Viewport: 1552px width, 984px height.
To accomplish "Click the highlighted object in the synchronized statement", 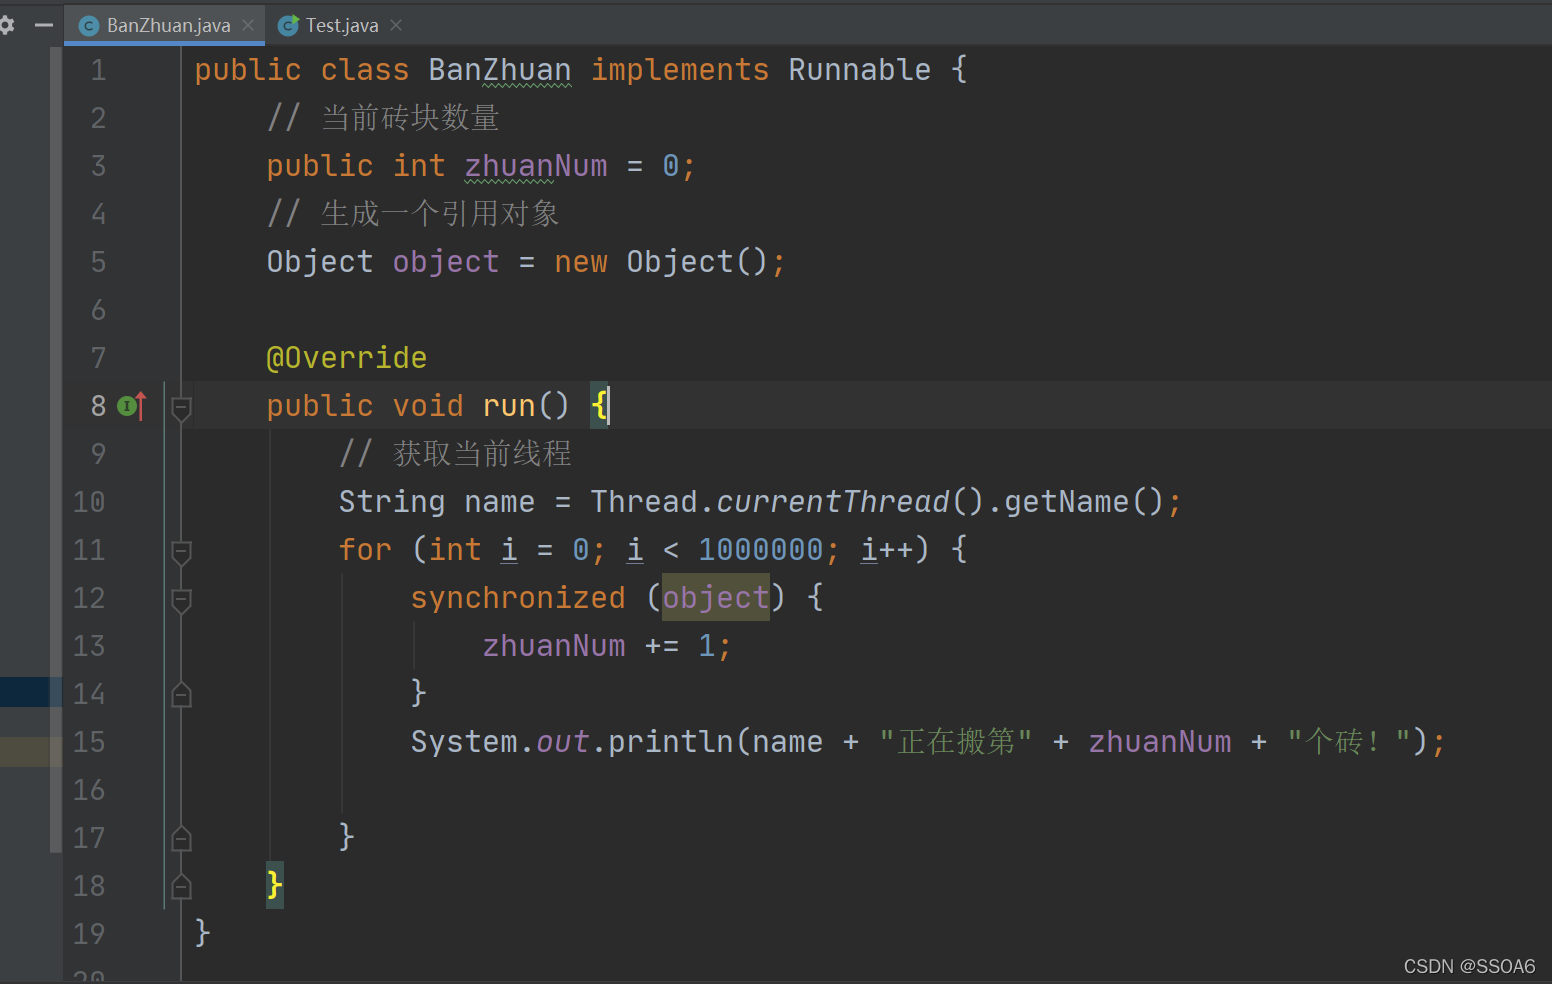I will (716, 598).
